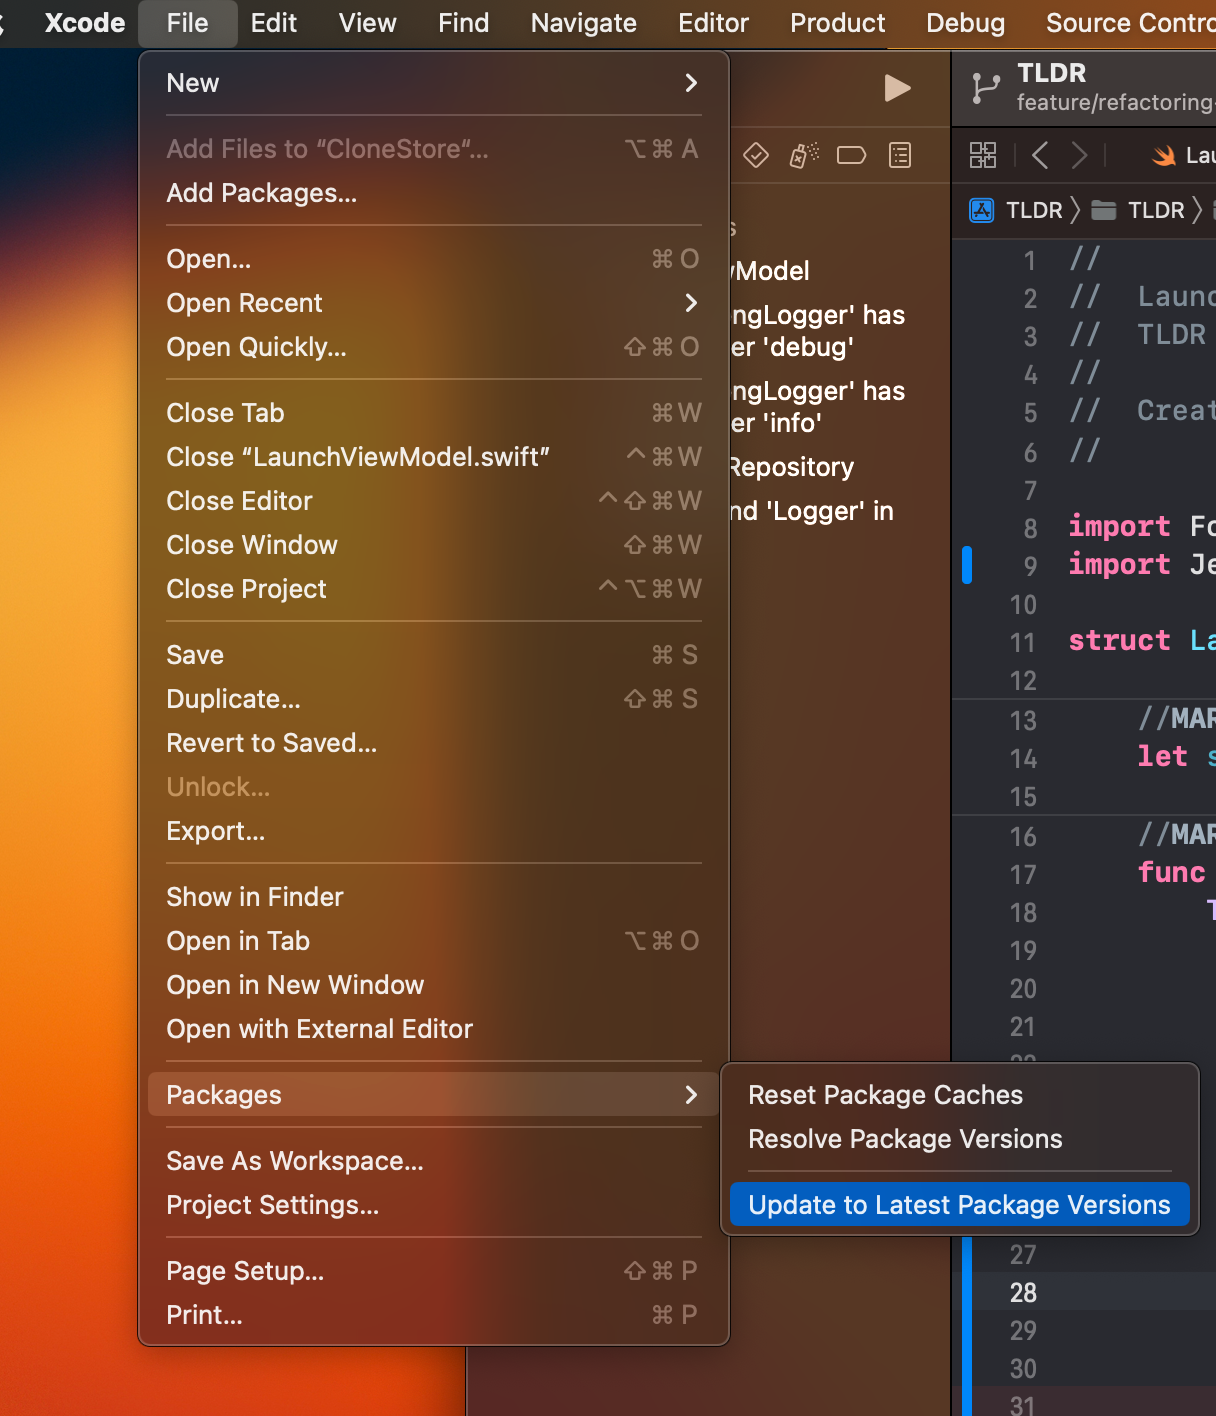
Task: Choose Export…
Action: click(x=434, y=831)
